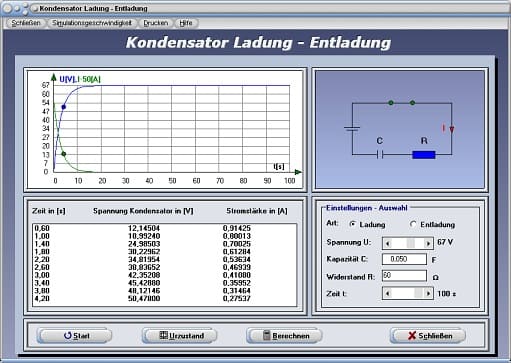Image resolution: width=511 pixels, height=363 pixels.
Task: Click the 'Zeit in [s]' column header
Action: coord(49,211)
